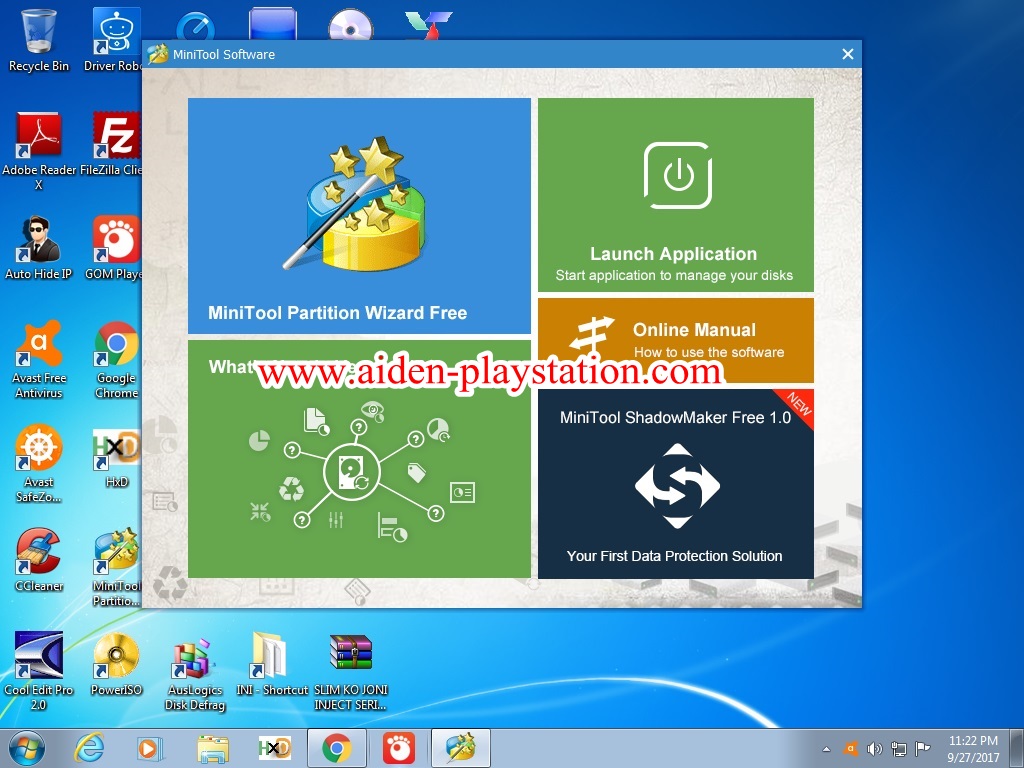Open Recycle Bin on the desktop

(39, 40)
